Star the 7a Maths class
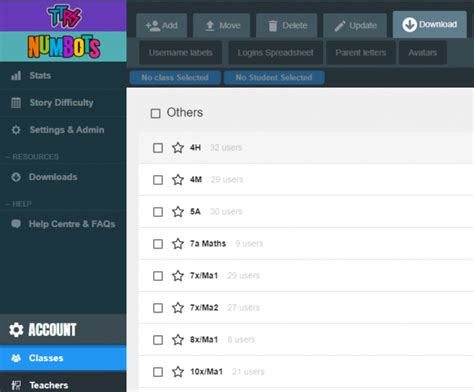Screen dimensions: 474x392 click(x=178, y=243)
